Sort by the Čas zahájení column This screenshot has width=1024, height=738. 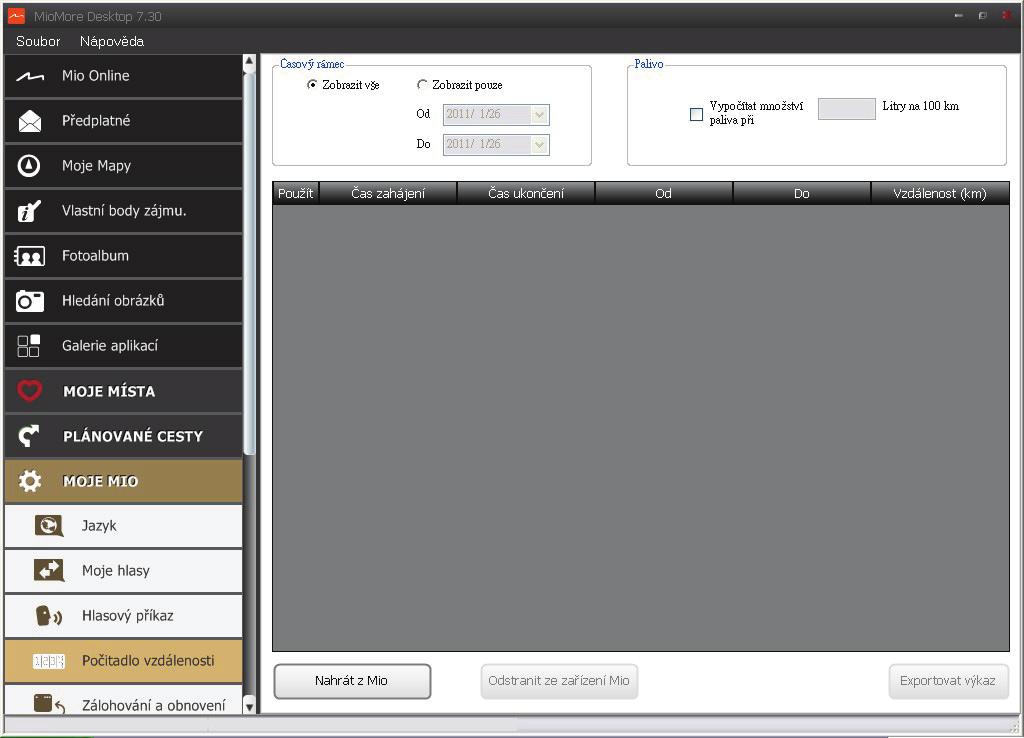pos(388,193)
